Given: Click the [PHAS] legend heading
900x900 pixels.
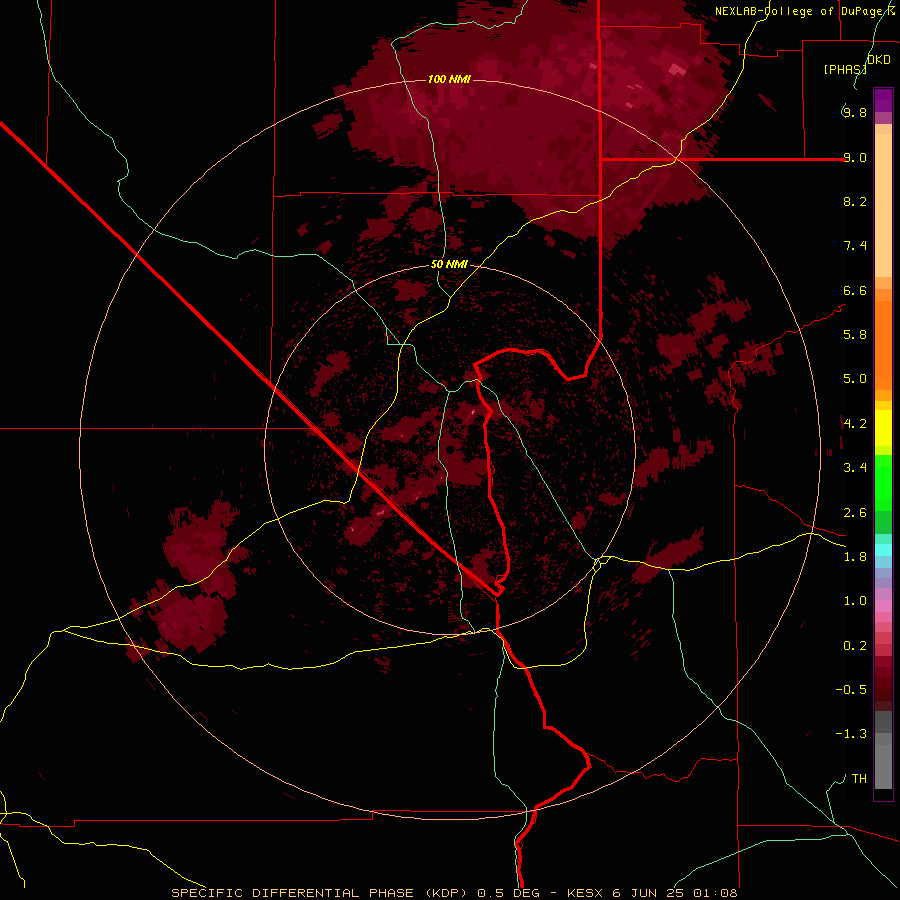Looking at the screenshot, I should 845,69.
